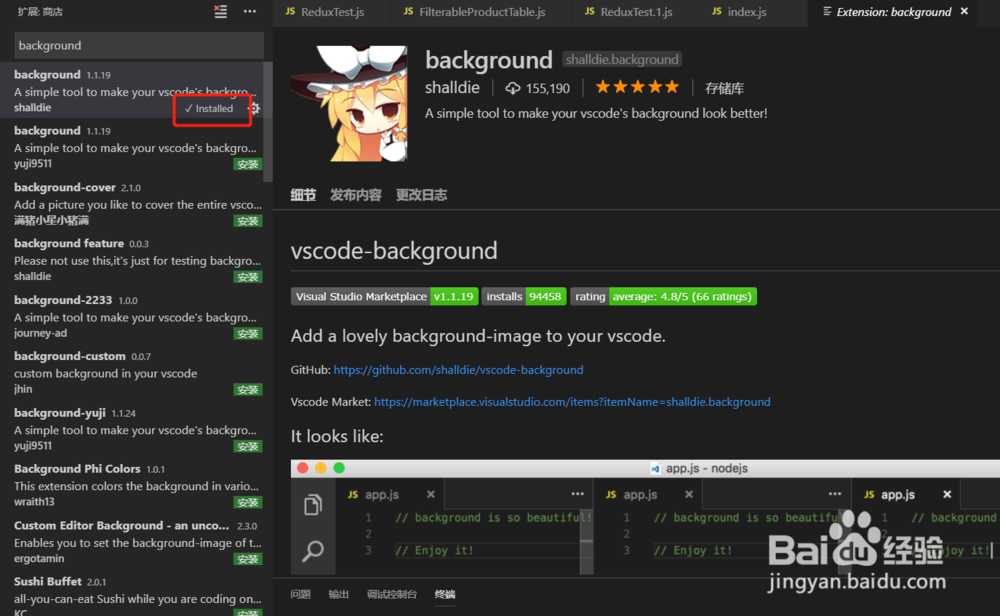Install the background extension by yuji9511

click(247, 165)
